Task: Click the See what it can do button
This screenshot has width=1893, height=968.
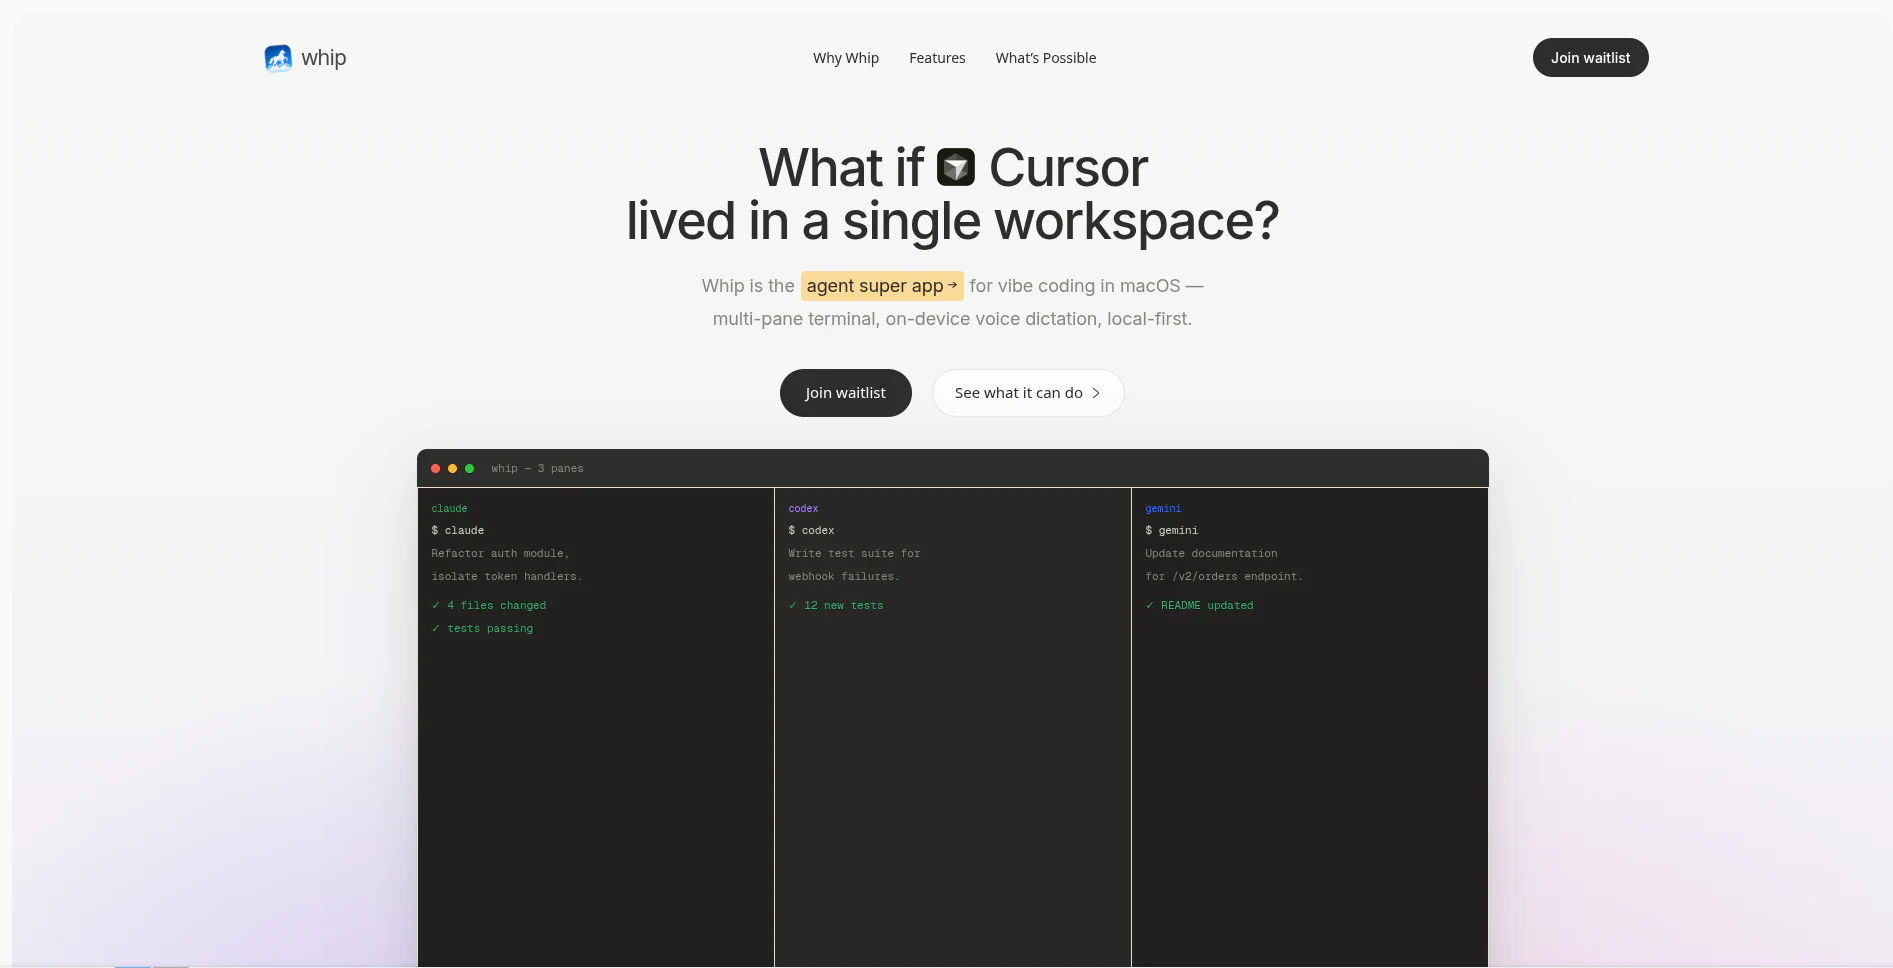Action: [x=1028, y=393]
